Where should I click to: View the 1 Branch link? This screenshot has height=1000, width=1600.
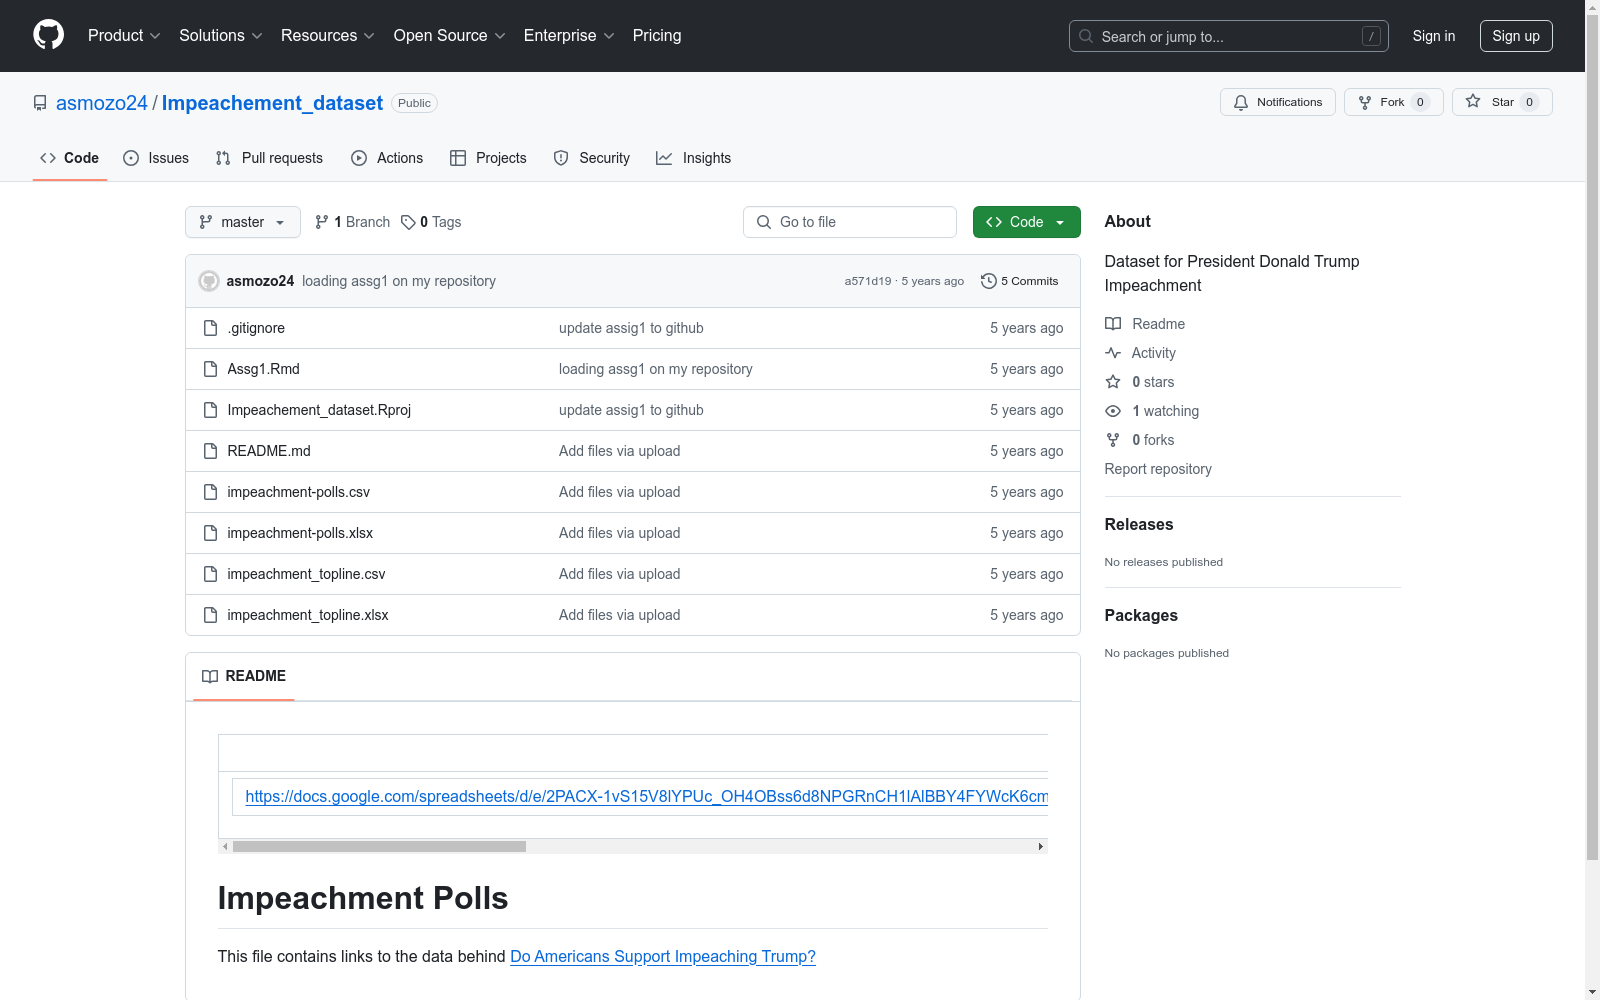[352, 222]
